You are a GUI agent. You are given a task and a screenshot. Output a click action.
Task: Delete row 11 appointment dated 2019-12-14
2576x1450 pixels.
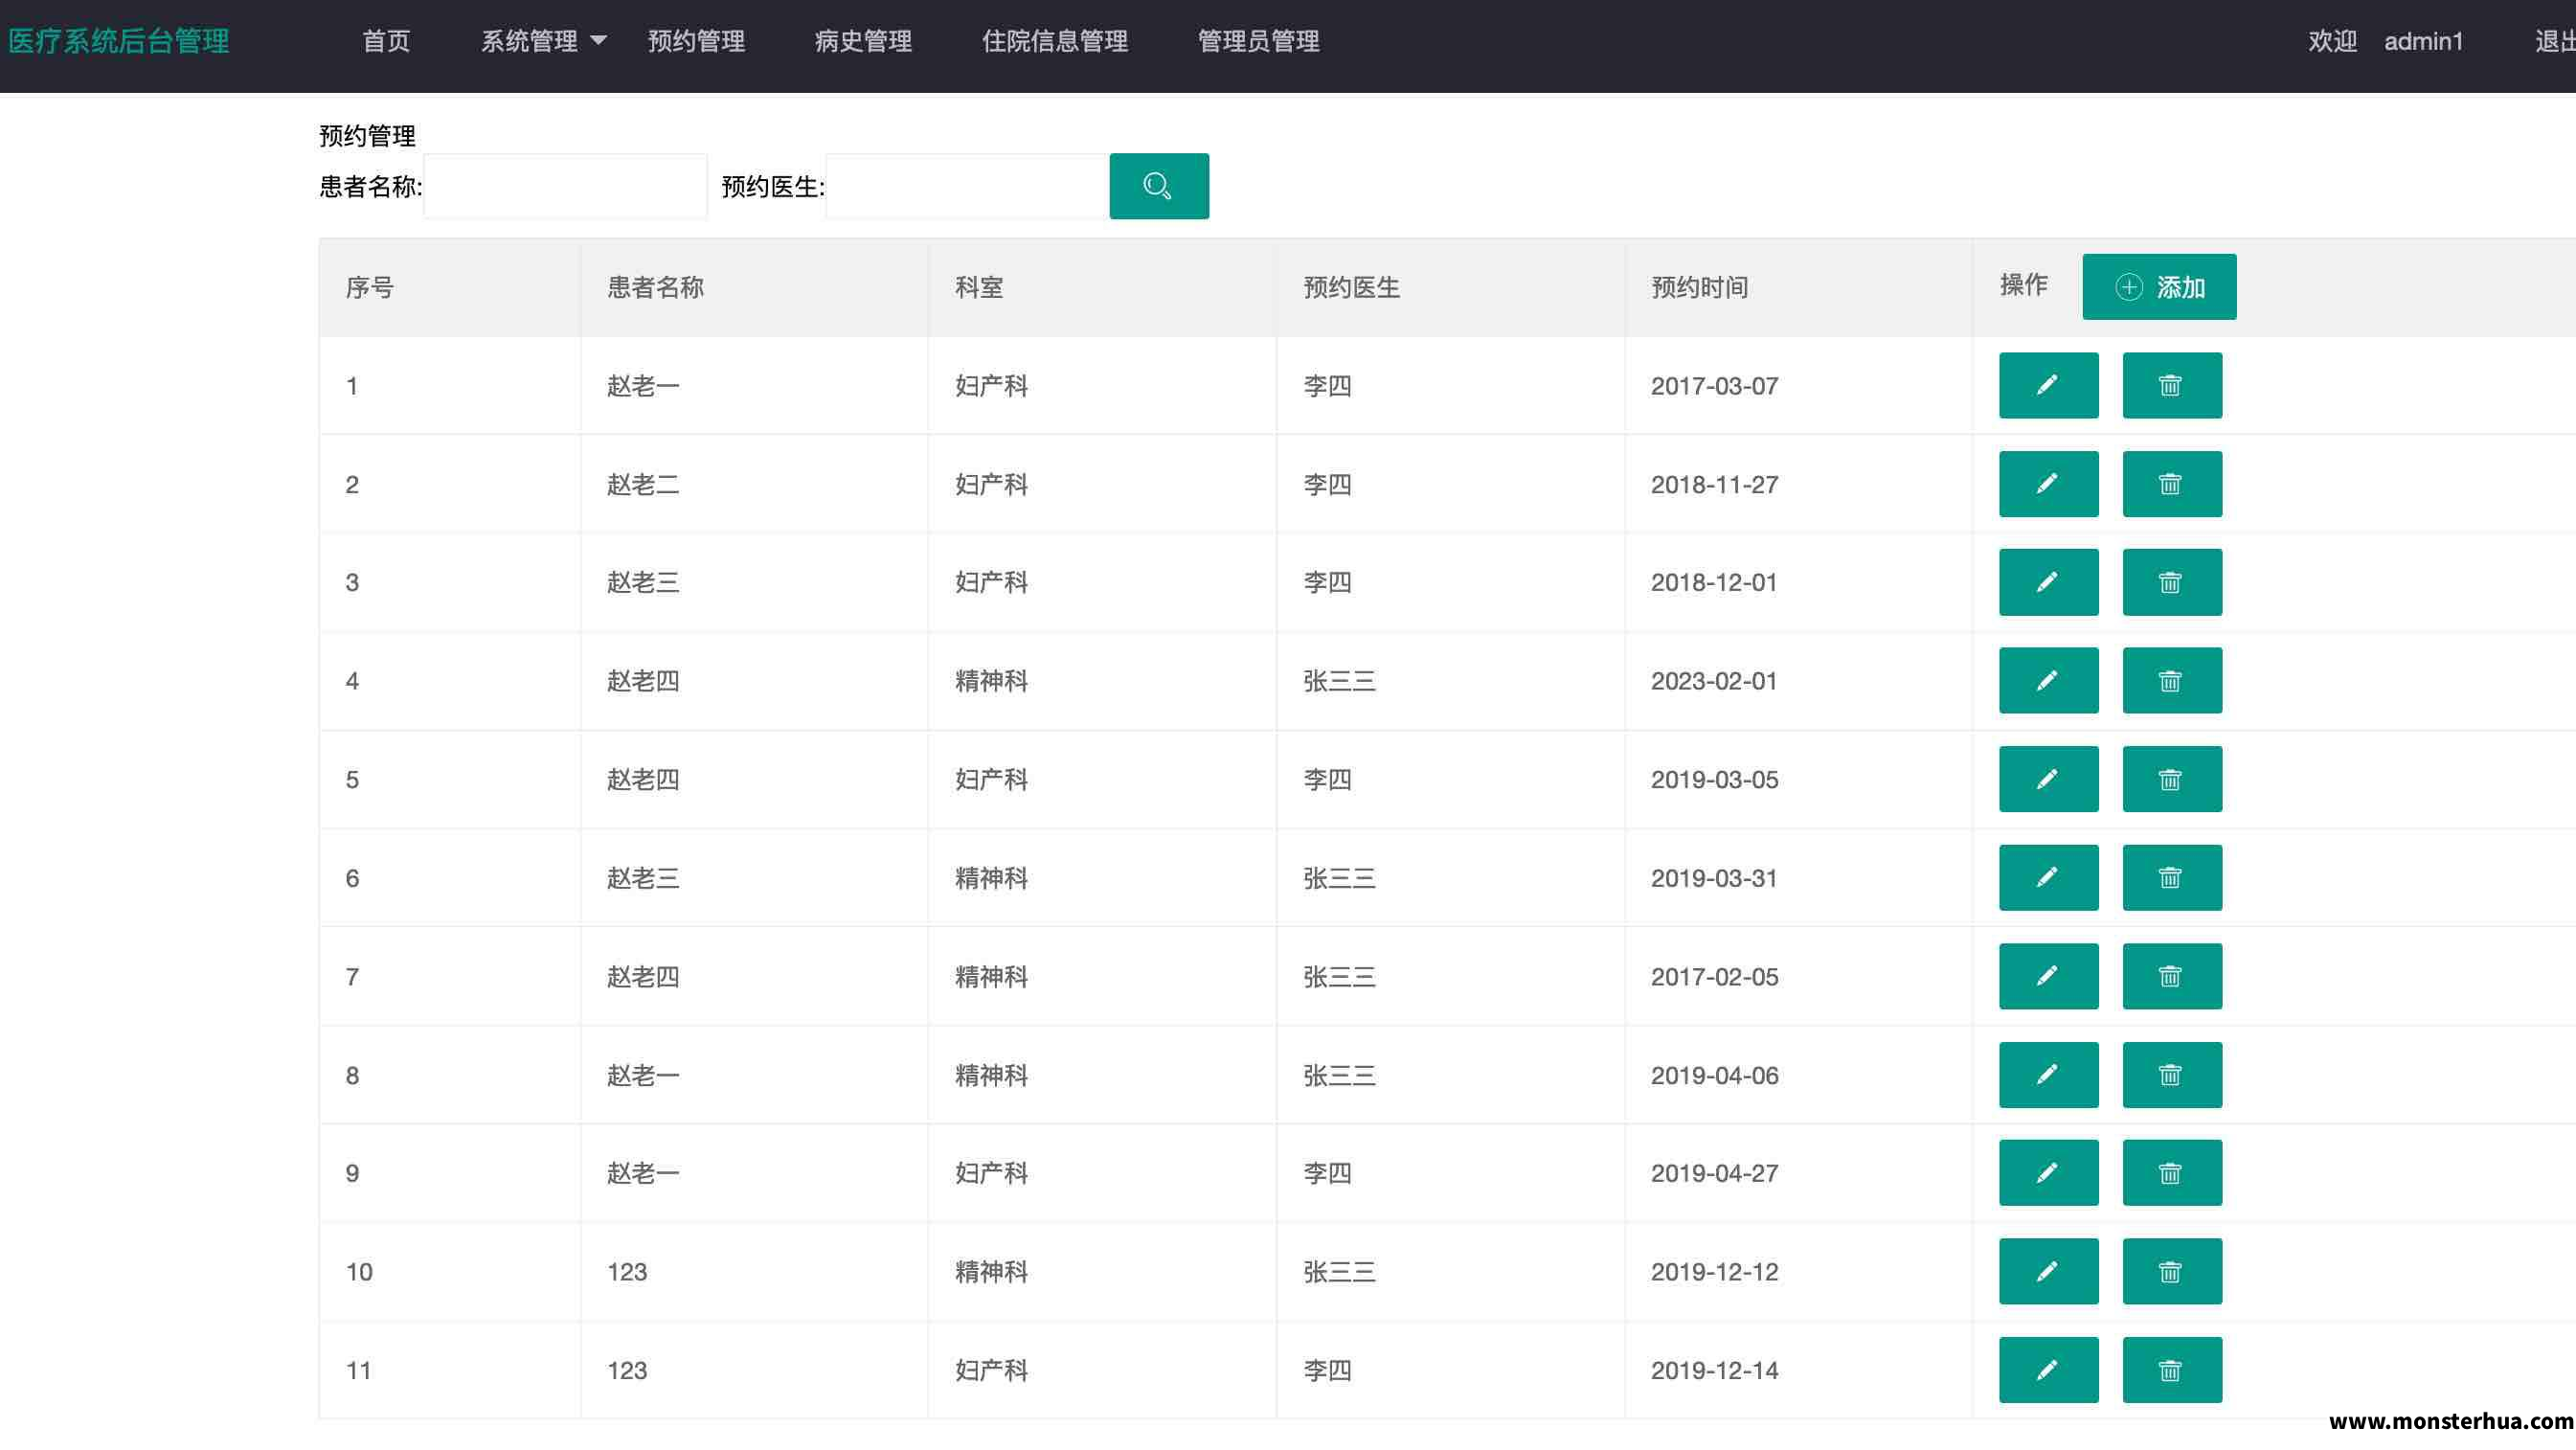[2172, 1370]
